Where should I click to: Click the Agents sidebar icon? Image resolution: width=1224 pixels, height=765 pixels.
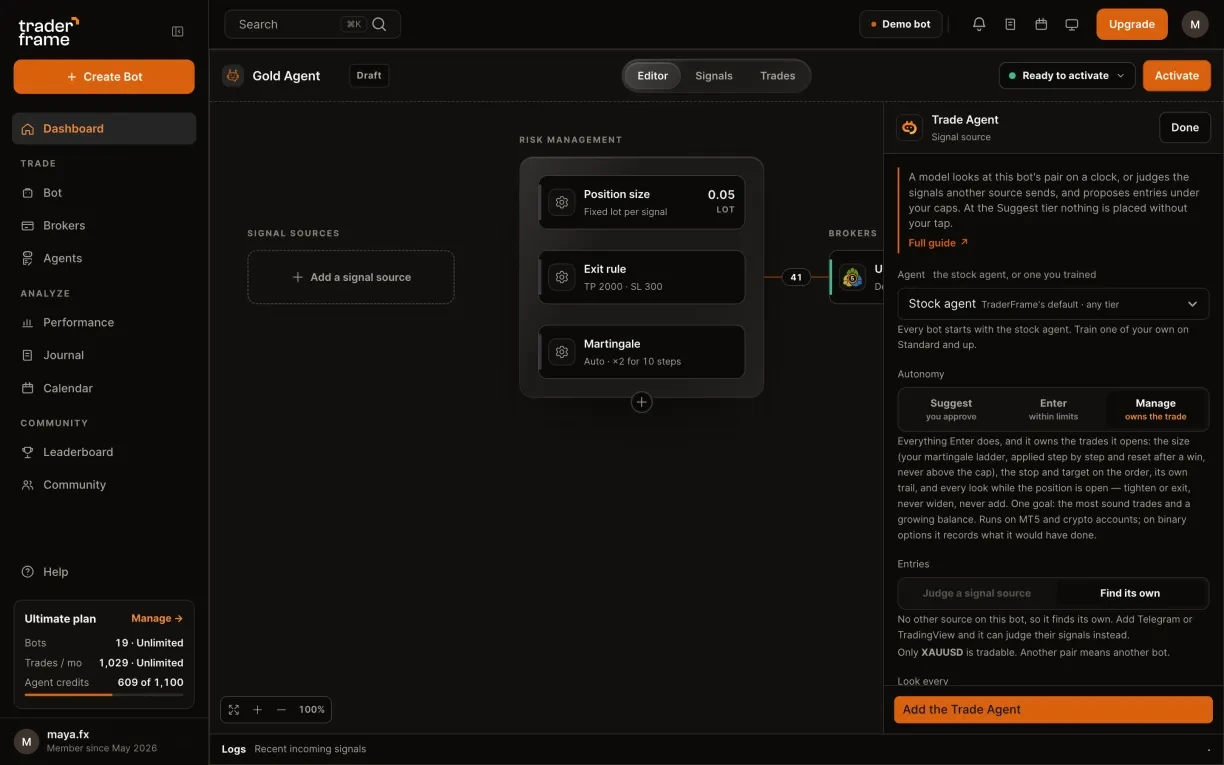point(28,258)
